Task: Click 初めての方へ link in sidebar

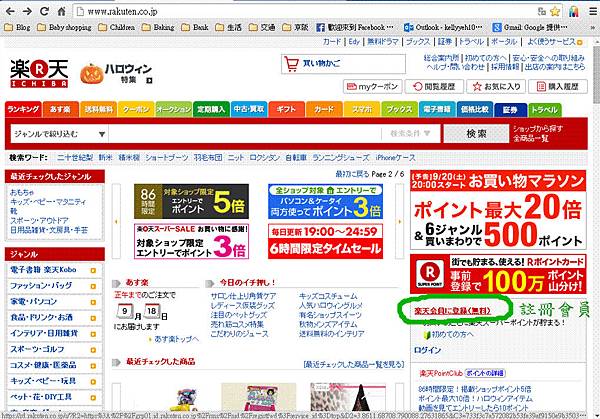Action: pyautogui.click(x=452, y=334)
